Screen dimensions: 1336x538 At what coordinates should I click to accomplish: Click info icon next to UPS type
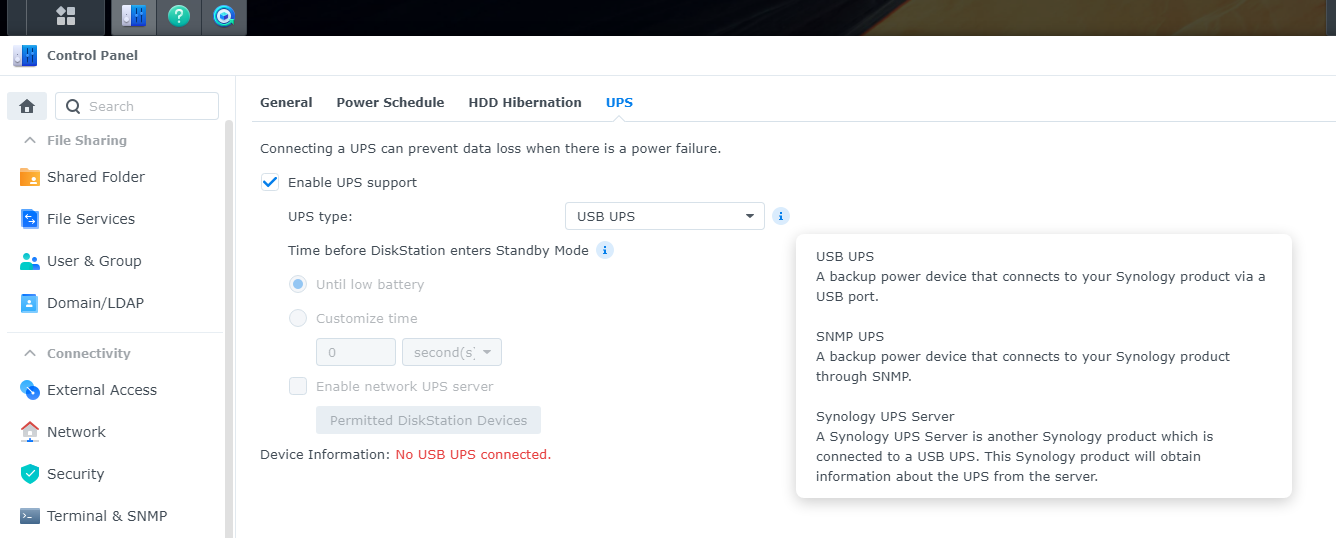coord(781,216)
